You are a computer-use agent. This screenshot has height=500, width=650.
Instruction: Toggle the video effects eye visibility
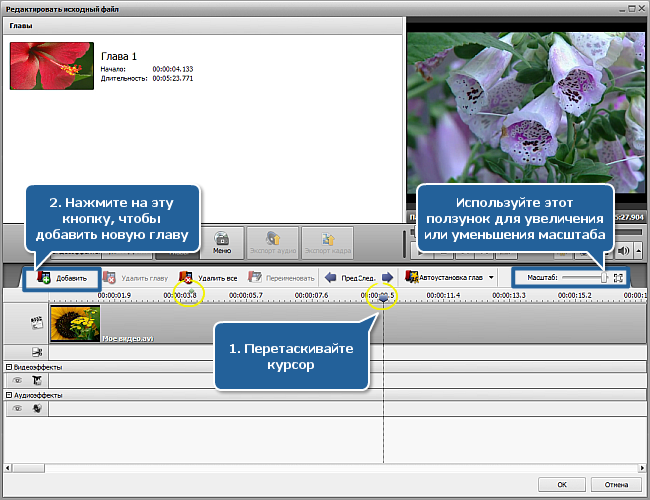[17, 381]
